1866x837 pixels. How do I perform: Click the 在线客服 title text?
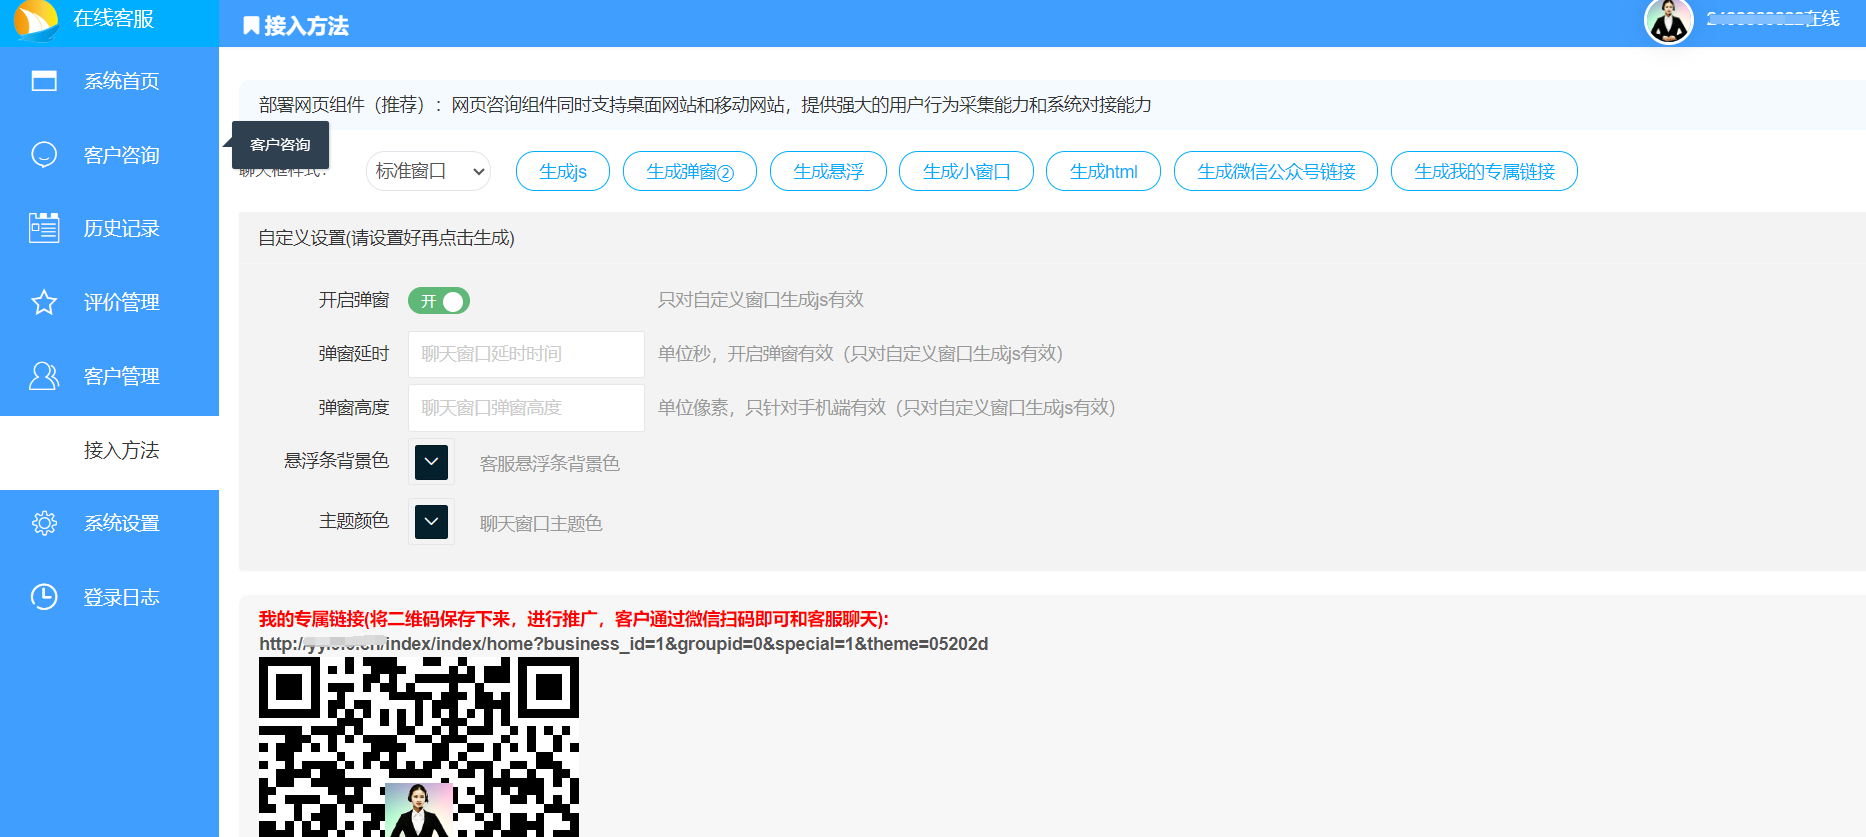(x=114, y=19)
